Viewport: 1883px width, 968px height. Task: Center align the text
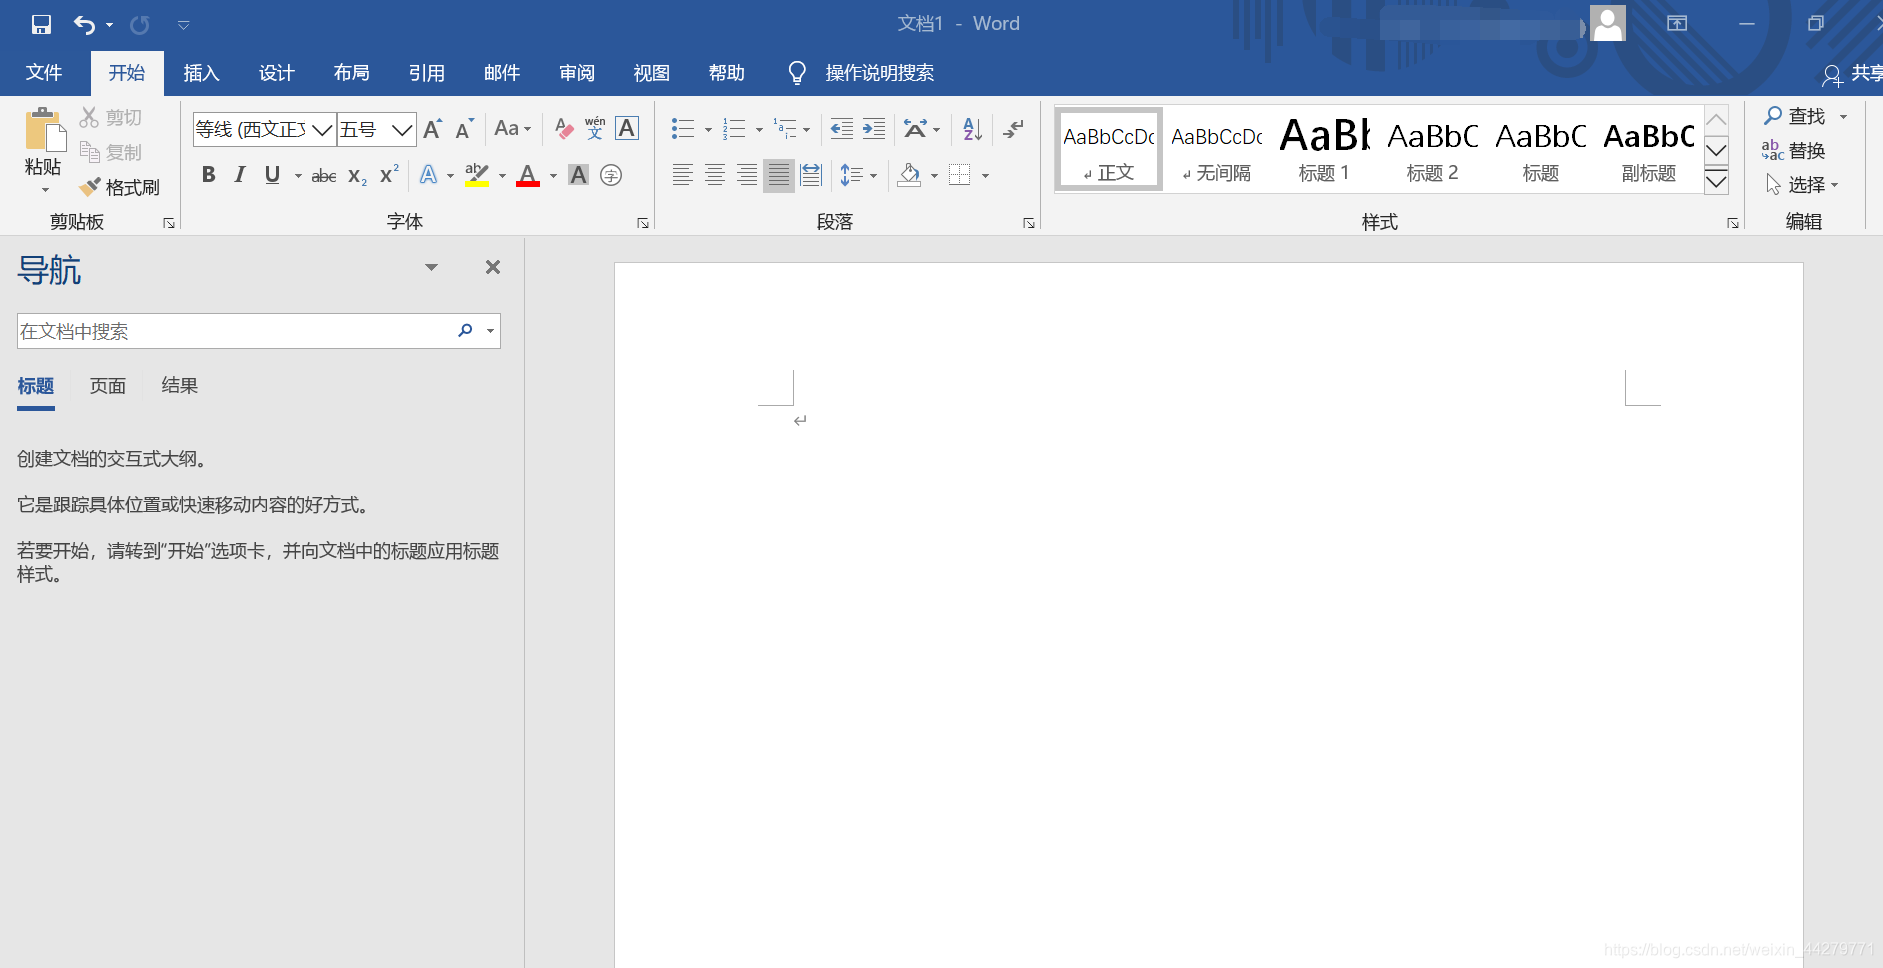tap(715, 176)
